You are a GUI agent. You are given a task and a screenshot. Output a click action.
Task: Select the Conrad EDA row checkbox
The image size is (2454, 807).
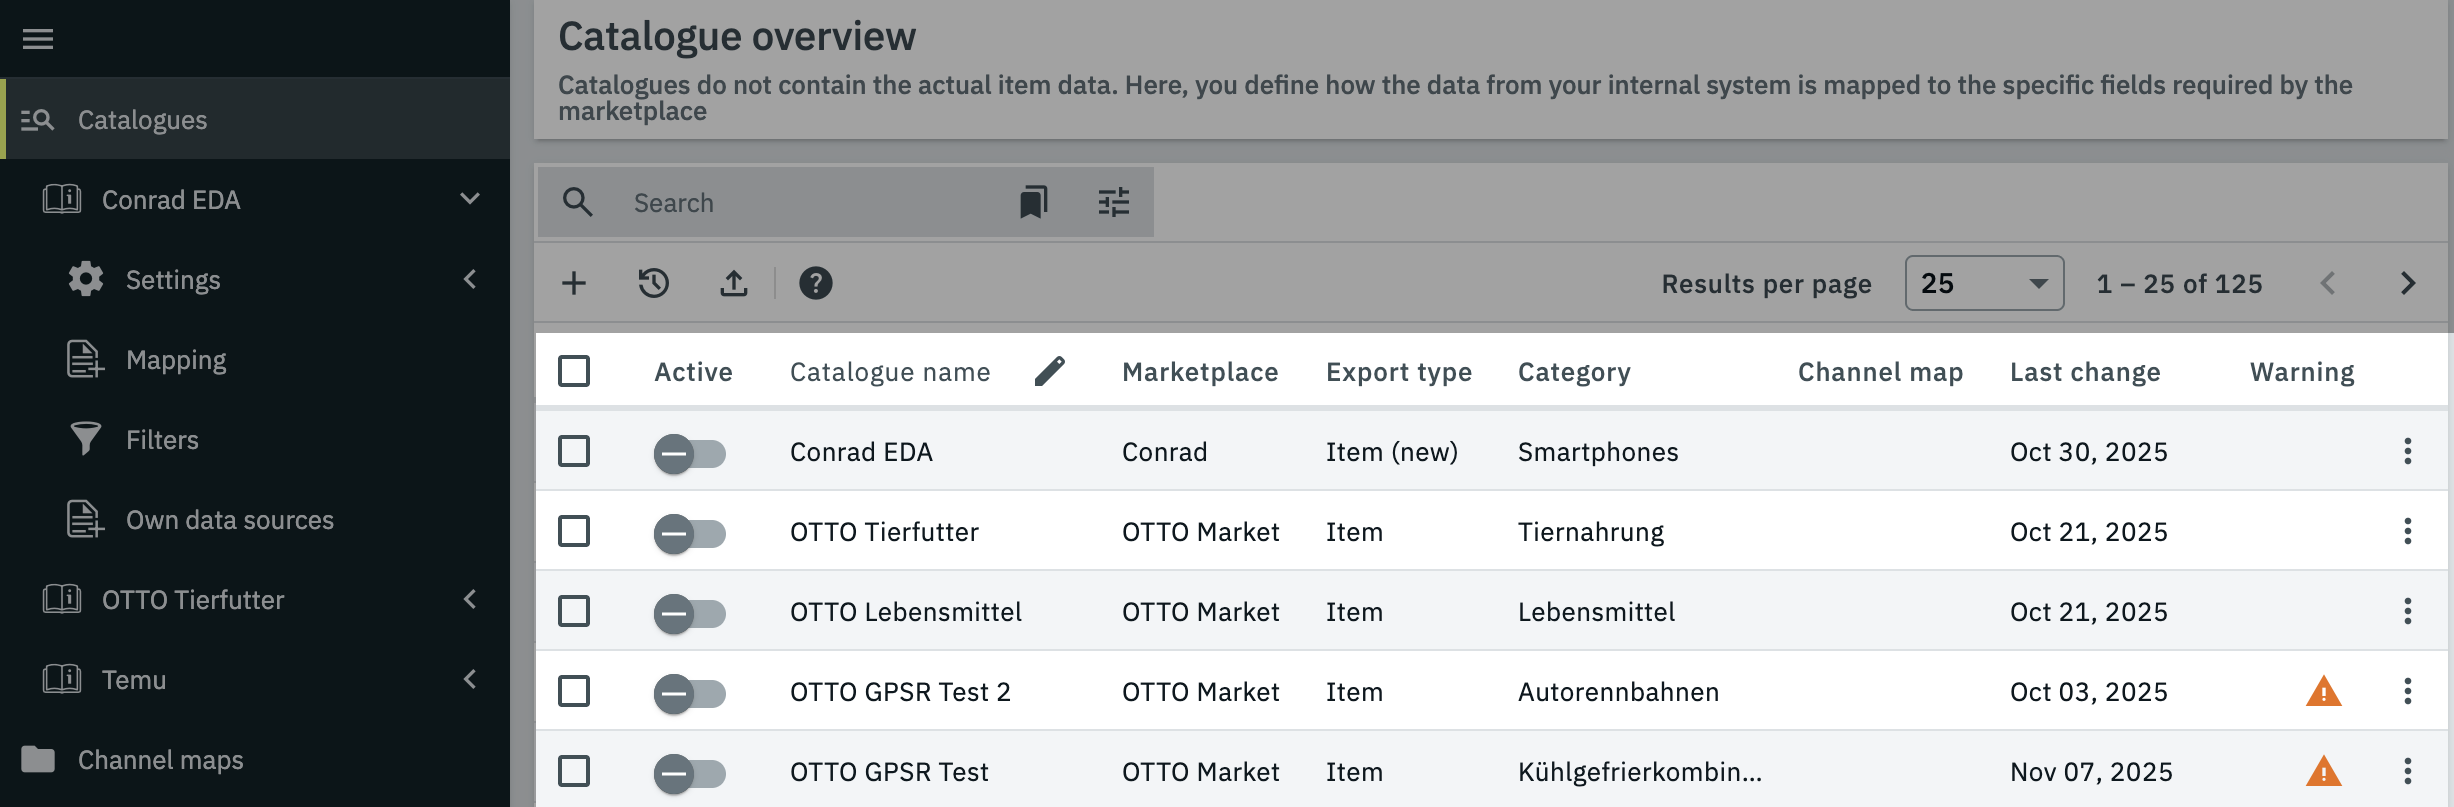[x=574, y=451]
